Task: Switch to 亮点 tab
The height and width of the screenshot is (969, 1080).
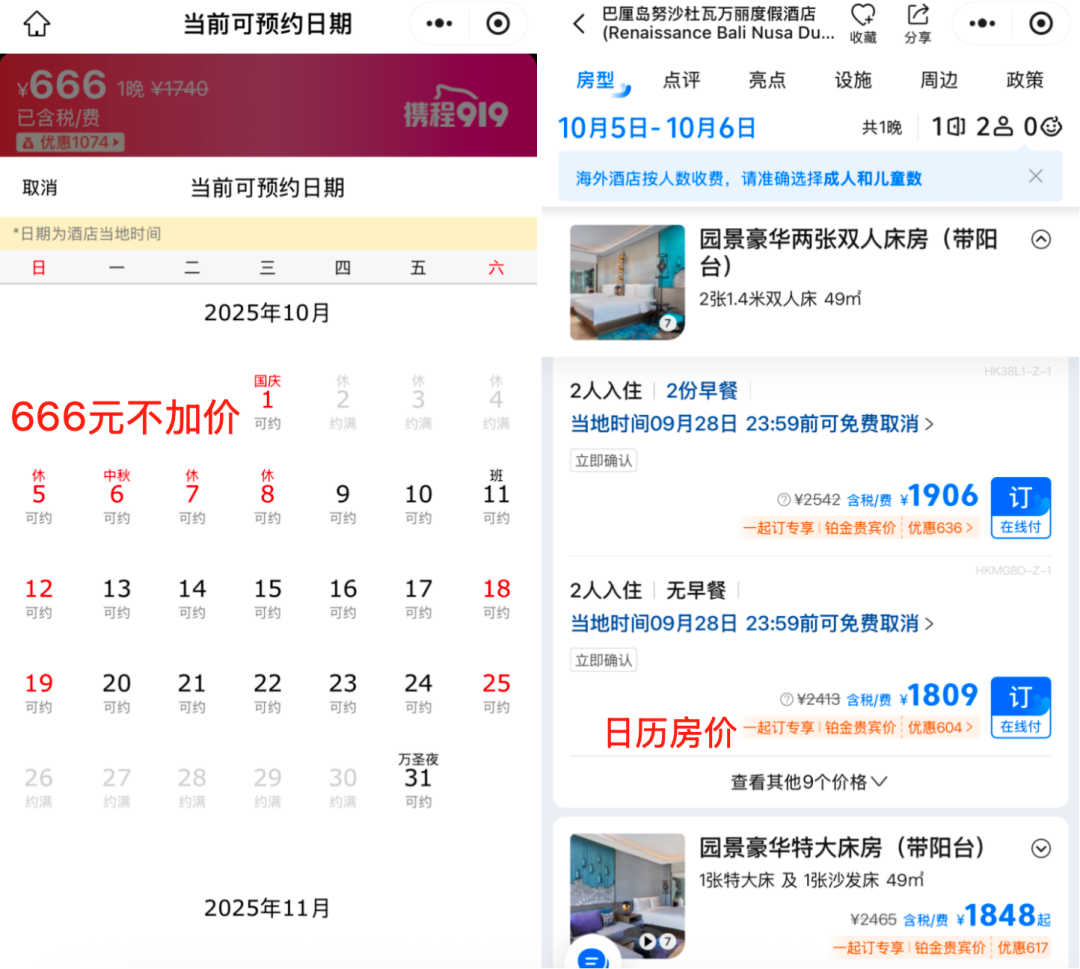Action: pyautogui.click(x=767, y=81)
